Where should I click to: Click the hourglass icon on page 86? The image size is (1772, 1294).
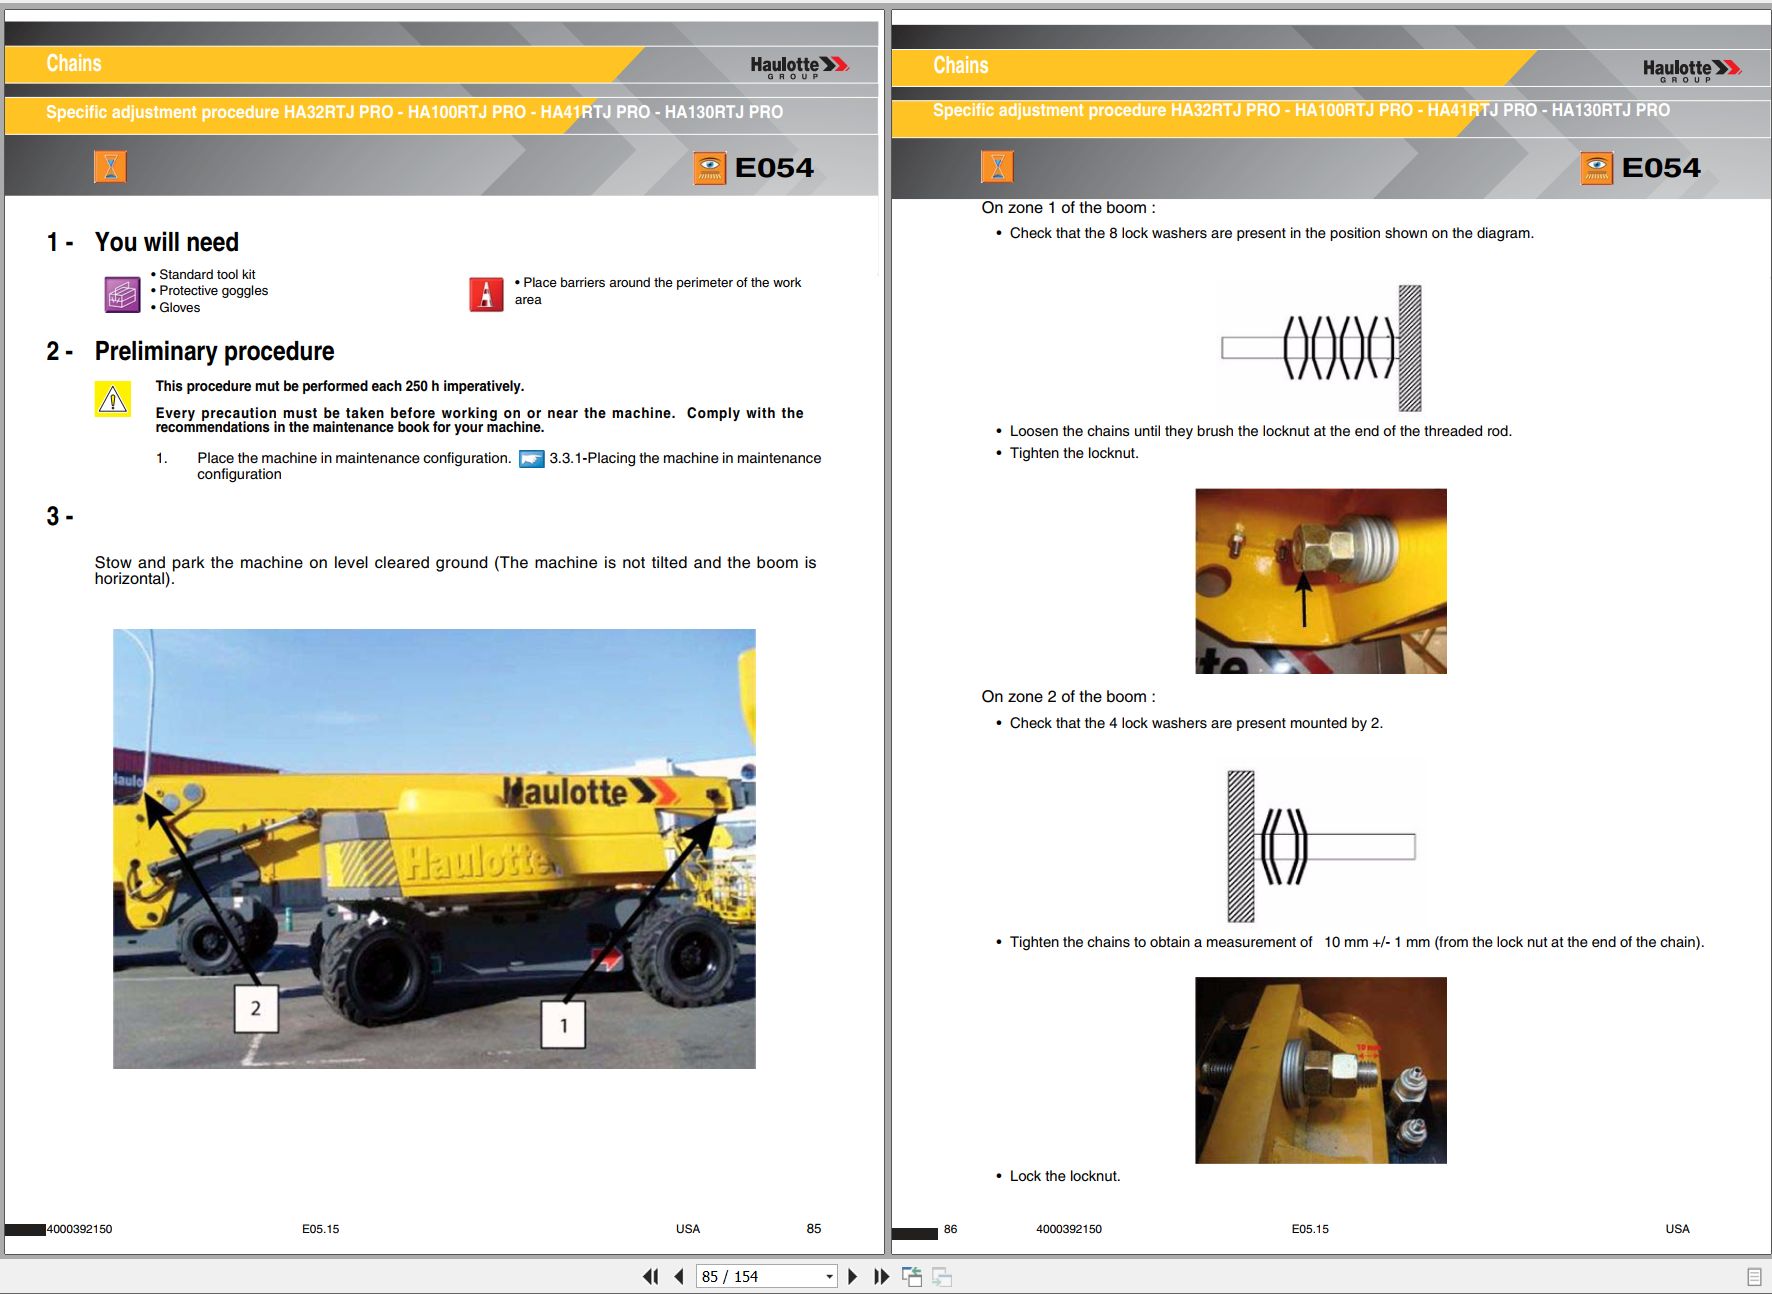coord(997,167)
